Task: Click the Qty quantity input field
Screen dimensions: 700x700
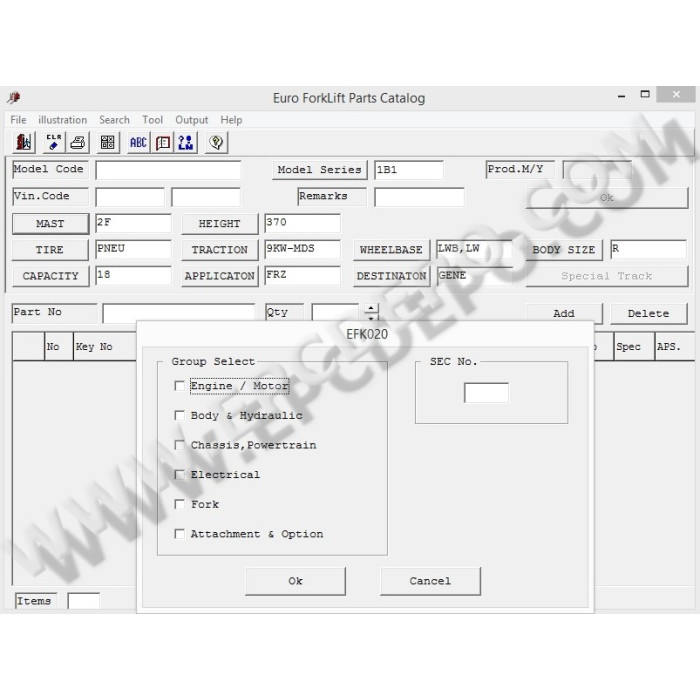Action: point(335,313)
